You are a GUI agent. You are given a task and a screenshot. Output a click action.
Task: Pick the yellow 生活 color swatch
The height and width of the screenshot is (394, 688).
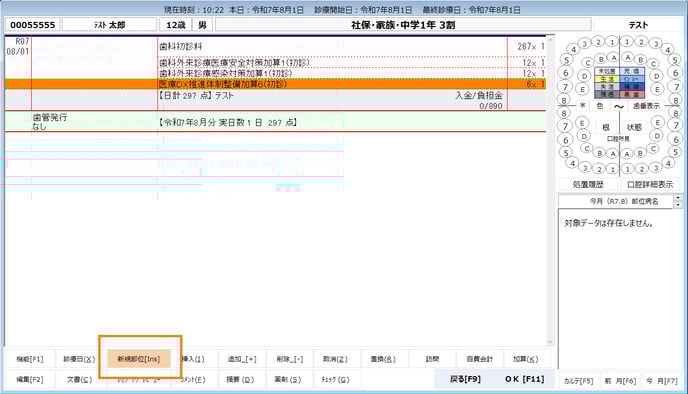pyautogui.click(x=607, y=79)
